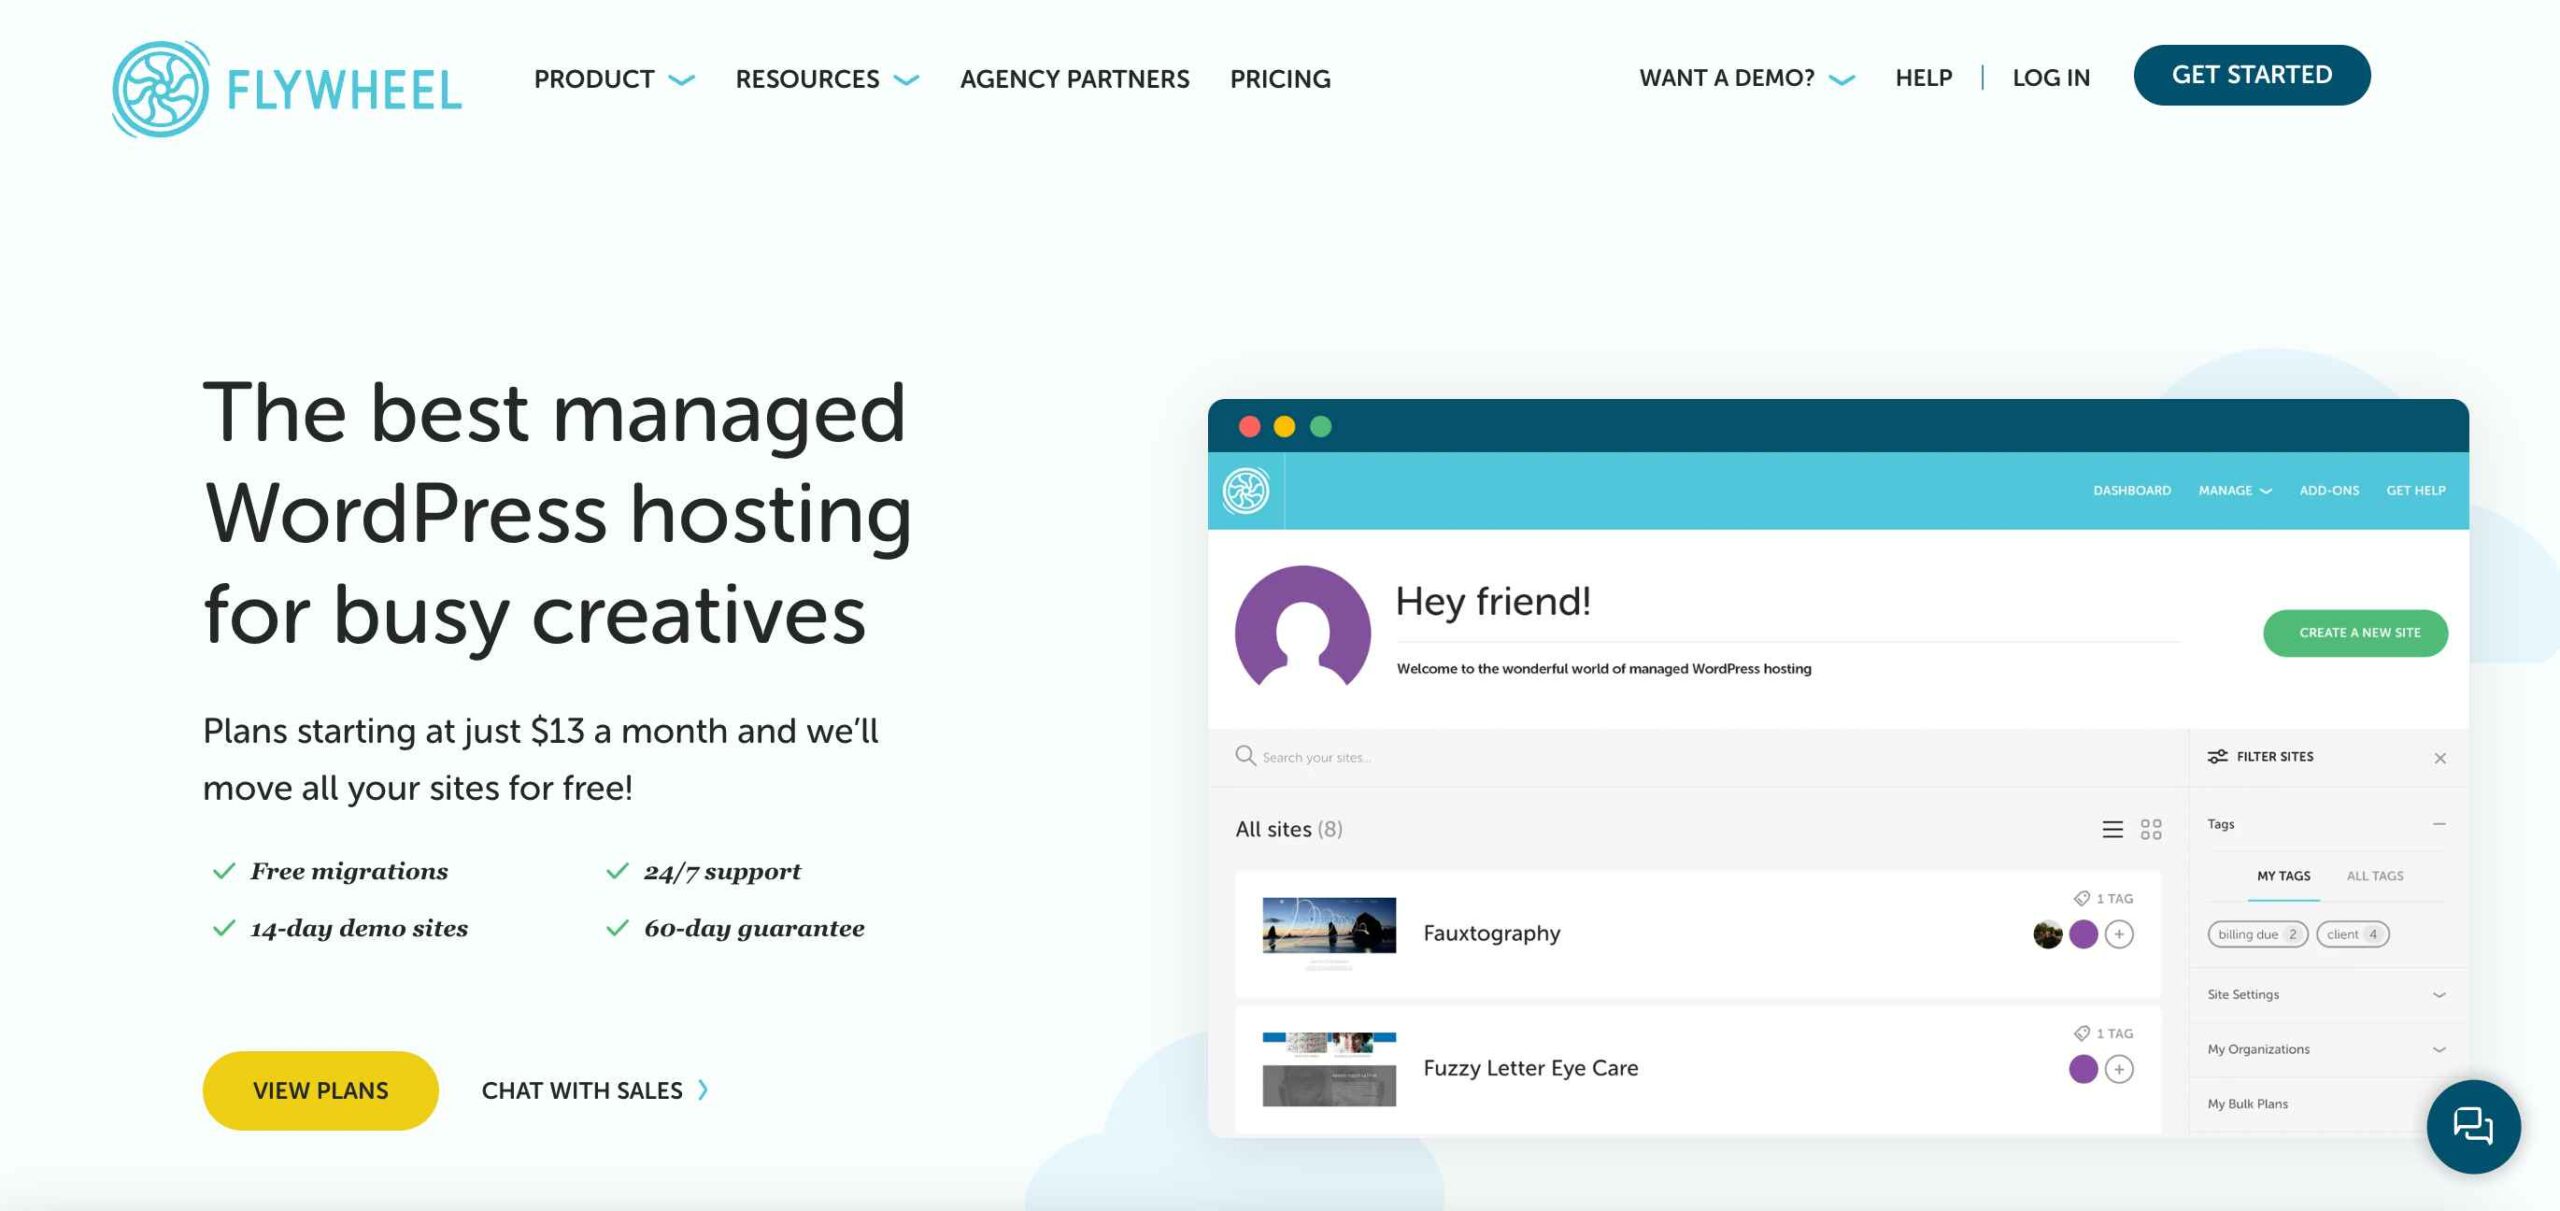Click the green window dot
Viewport: 2560px width, 1211px height.
point(1321,427)
